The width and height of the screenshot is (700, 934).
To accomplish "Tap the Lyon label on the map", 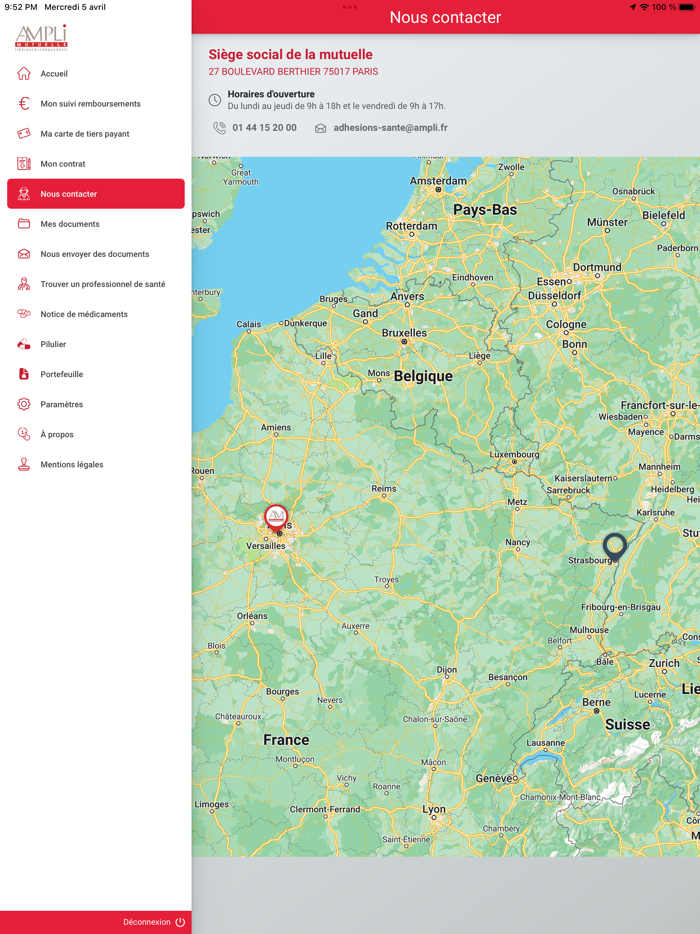I will tap(434, 809).
